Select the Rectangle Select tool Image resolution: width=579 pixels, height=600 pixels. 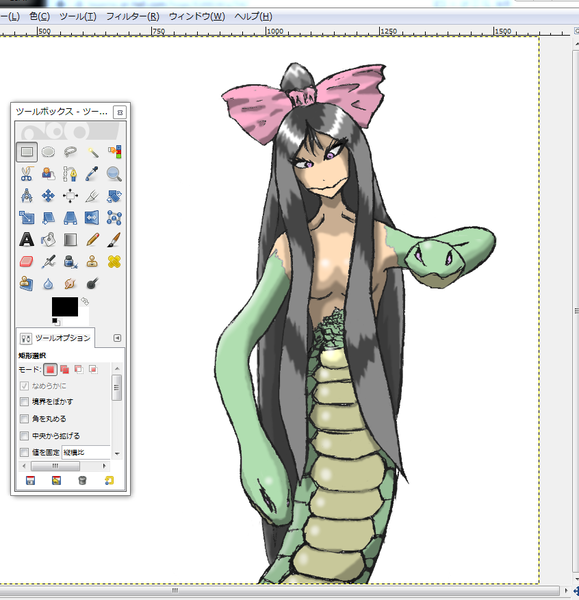click(x=26, y=152)
